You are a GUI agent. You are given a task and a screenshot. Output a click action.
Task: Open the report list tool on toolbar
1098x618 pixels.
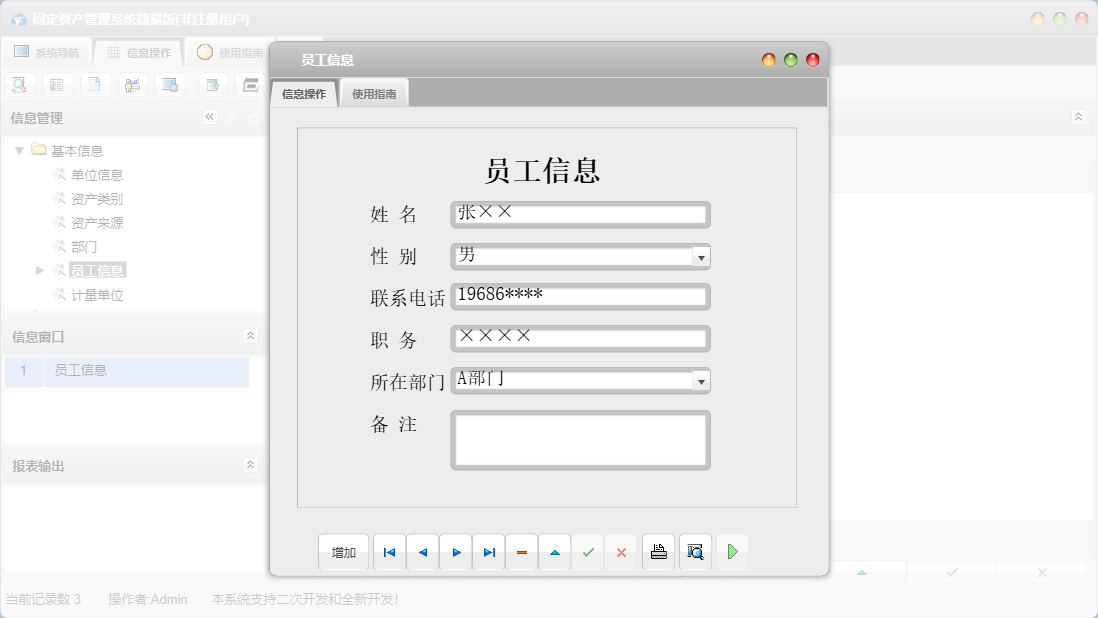pos(57,84)
